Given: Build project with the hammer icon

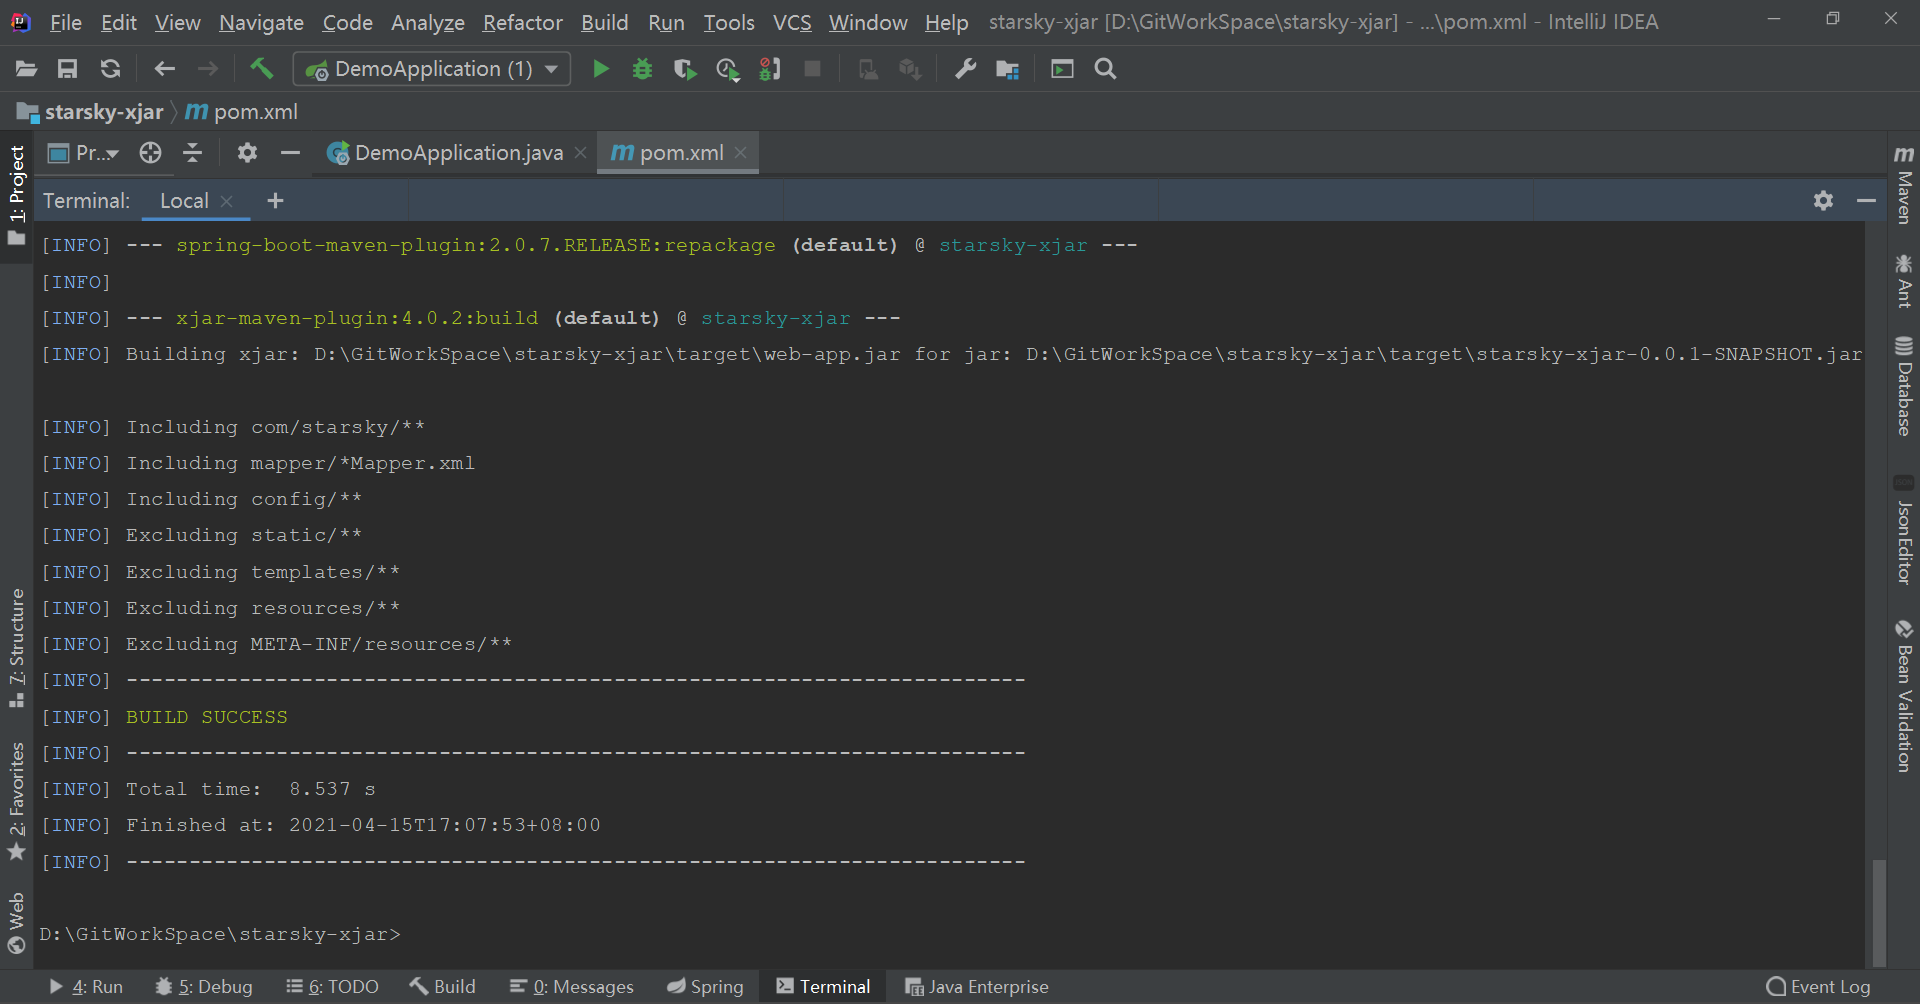Looking at the screenshot, I should coord(261,69).
